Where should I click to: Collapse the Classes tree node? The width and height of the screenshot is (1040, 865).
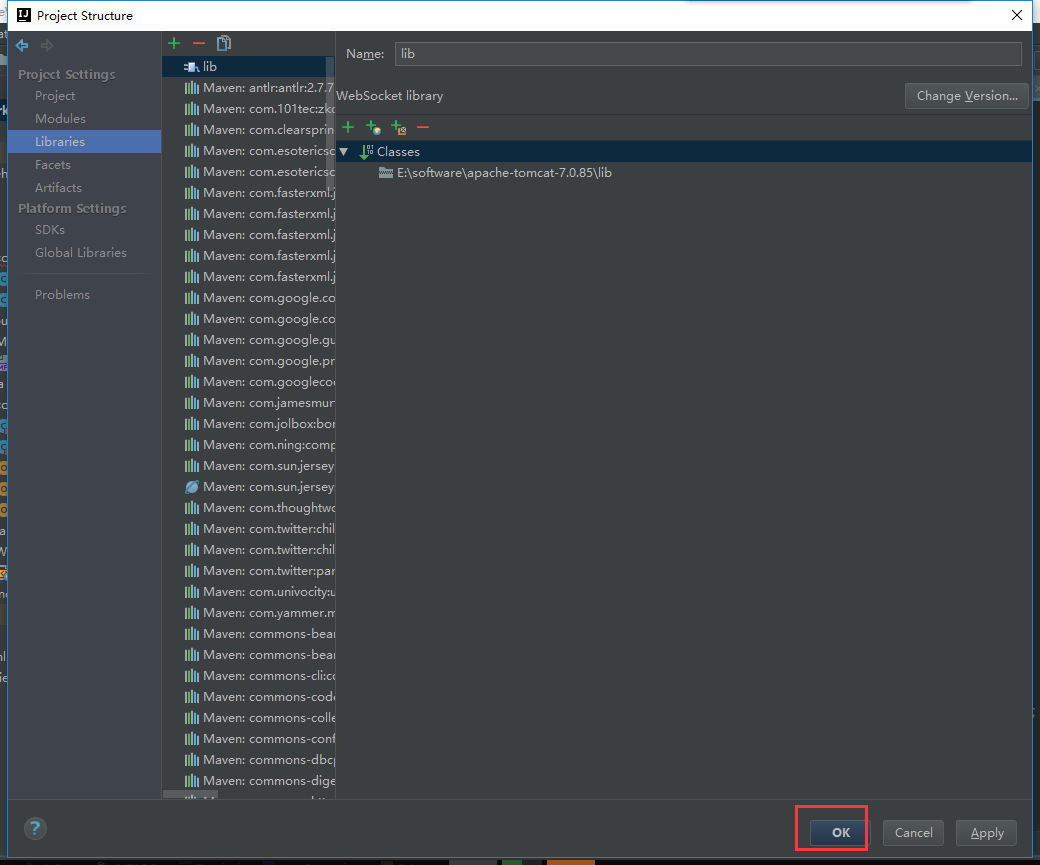[x=344, y=152]
